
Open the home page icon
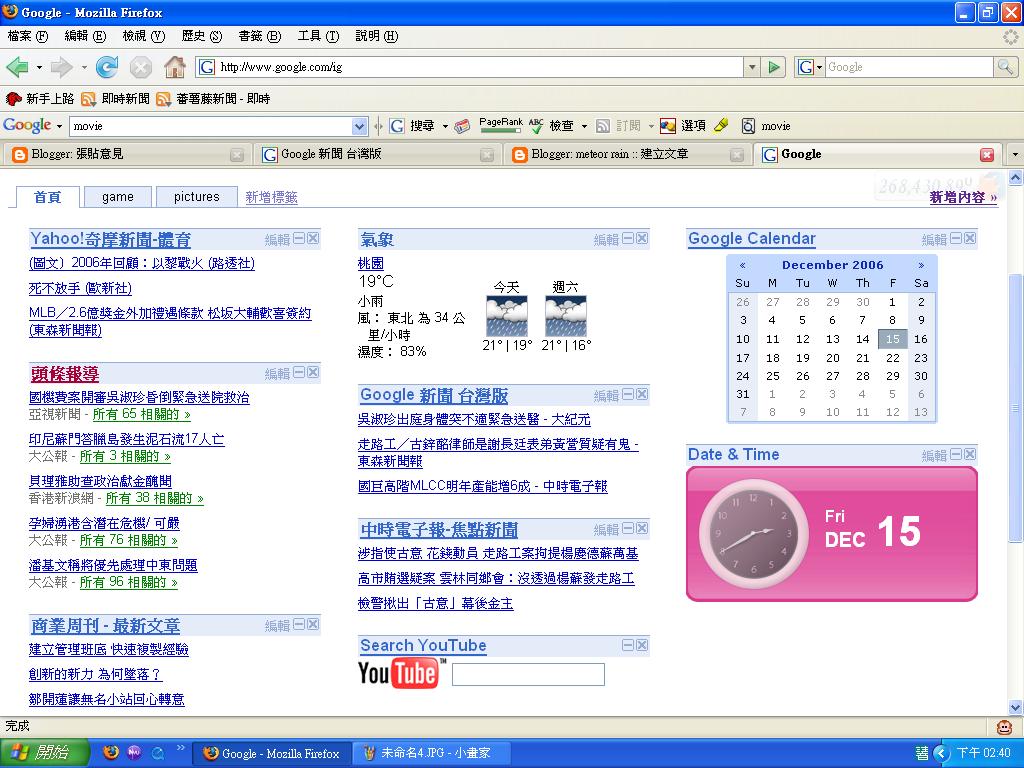pyautogui.click(x=174, y=67)
